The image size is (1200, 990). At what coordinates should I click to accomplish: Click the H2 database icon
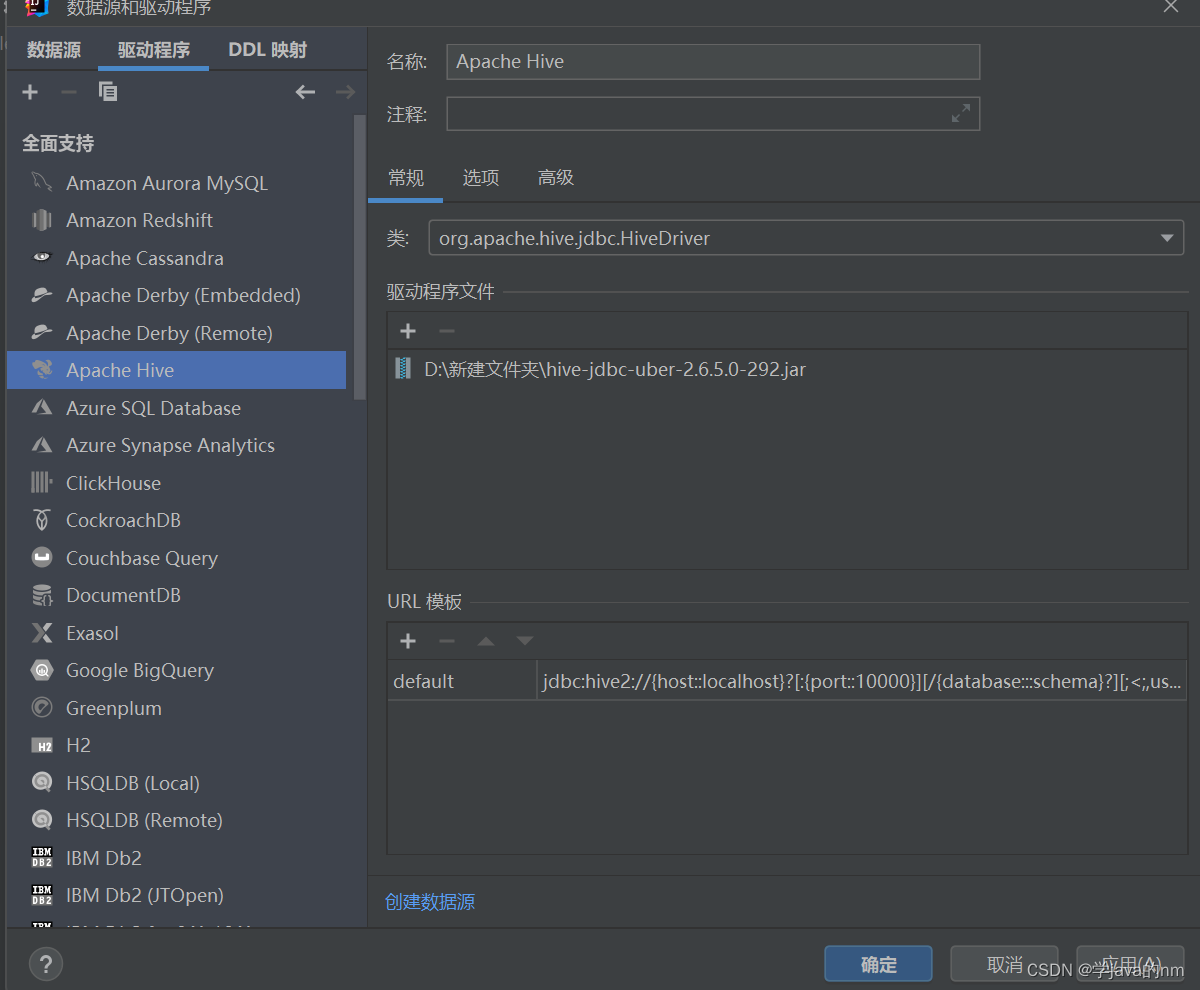point(41,745)
